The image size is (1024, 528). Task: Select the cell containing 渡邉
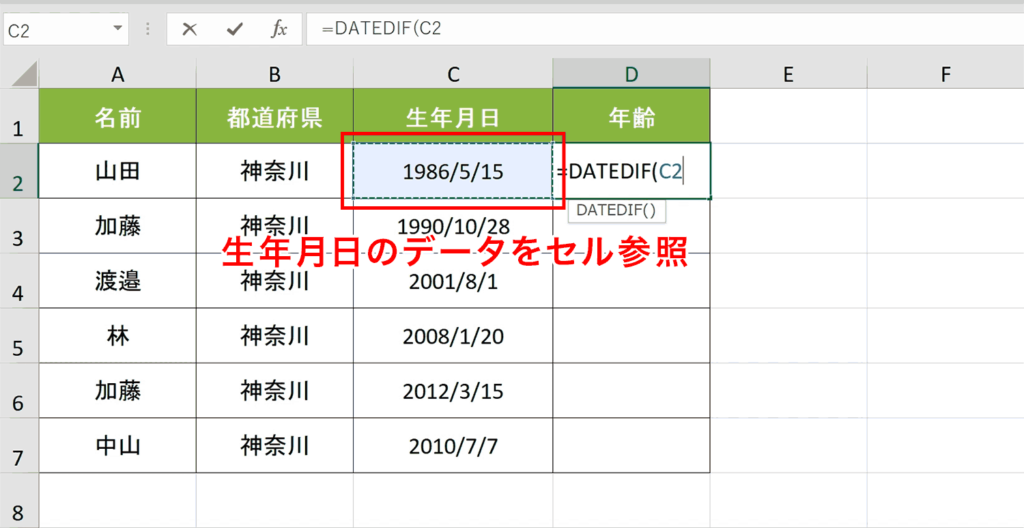118,281
